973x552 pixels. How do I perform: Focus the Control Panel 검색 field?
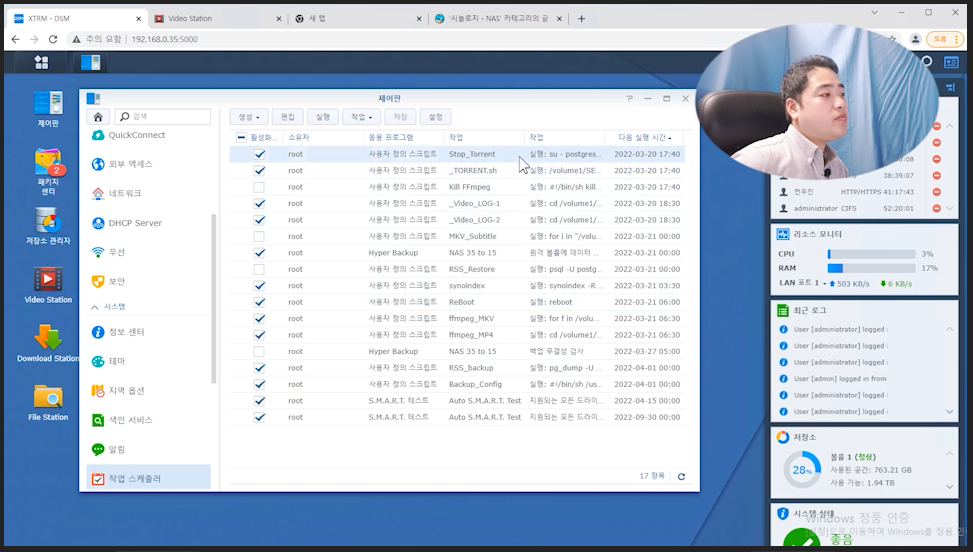163,117
